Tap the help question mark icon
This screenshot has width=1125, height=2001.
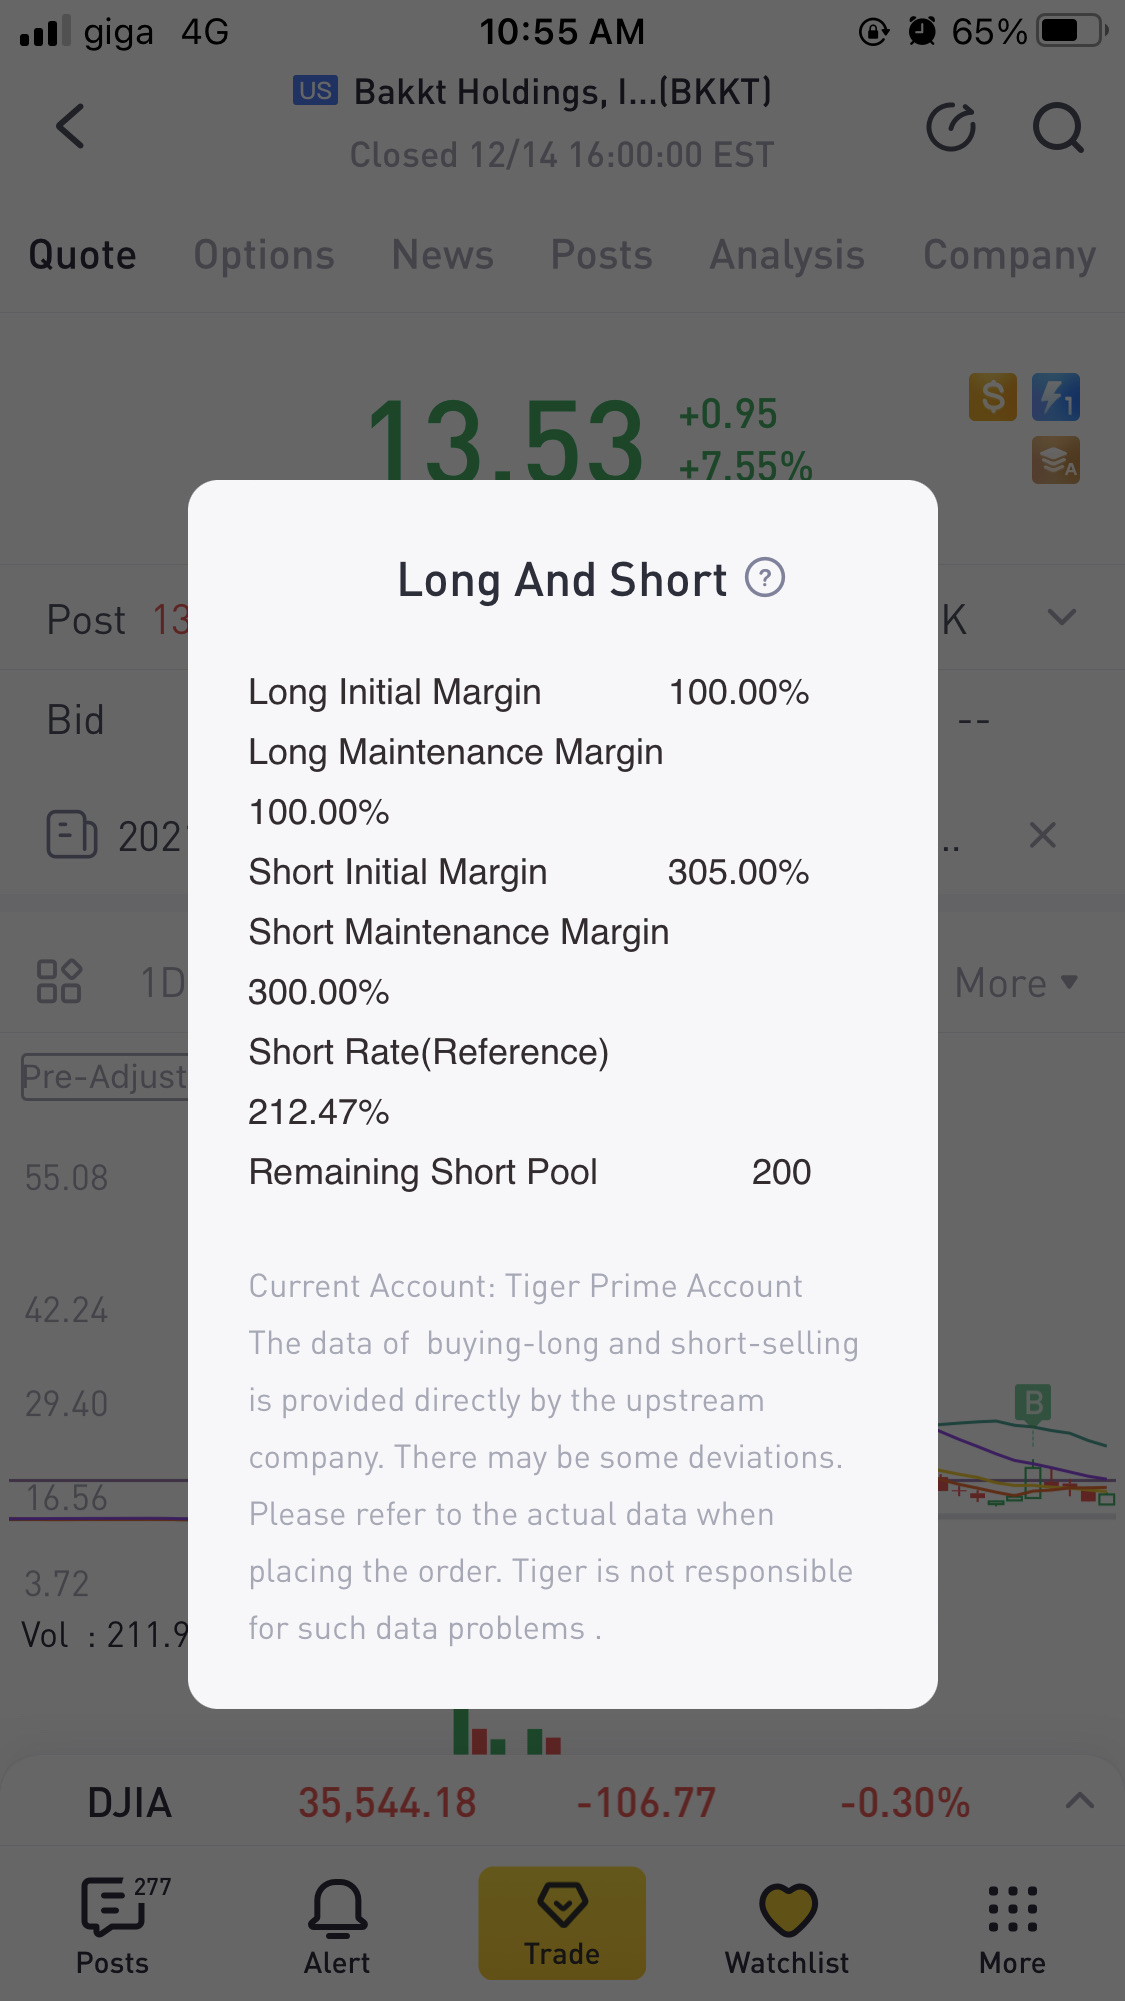(x=765, y=578)
